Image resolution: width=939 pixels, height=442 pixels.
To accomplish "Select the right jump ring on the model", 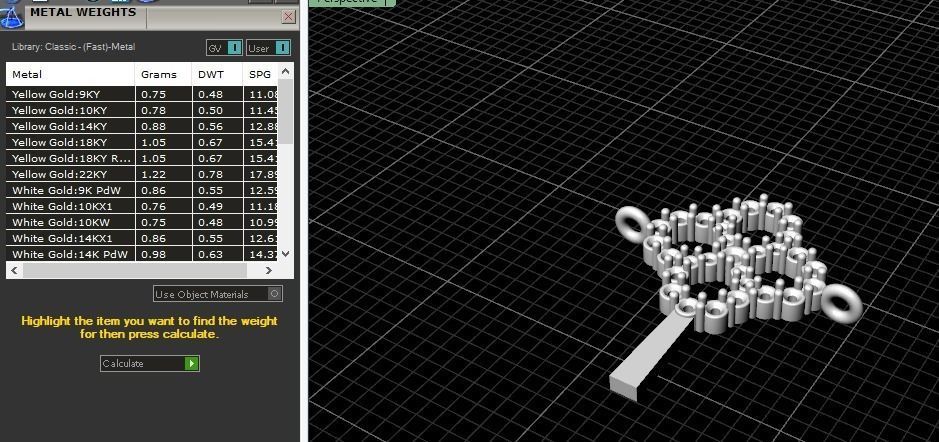I will pos(841,303).
